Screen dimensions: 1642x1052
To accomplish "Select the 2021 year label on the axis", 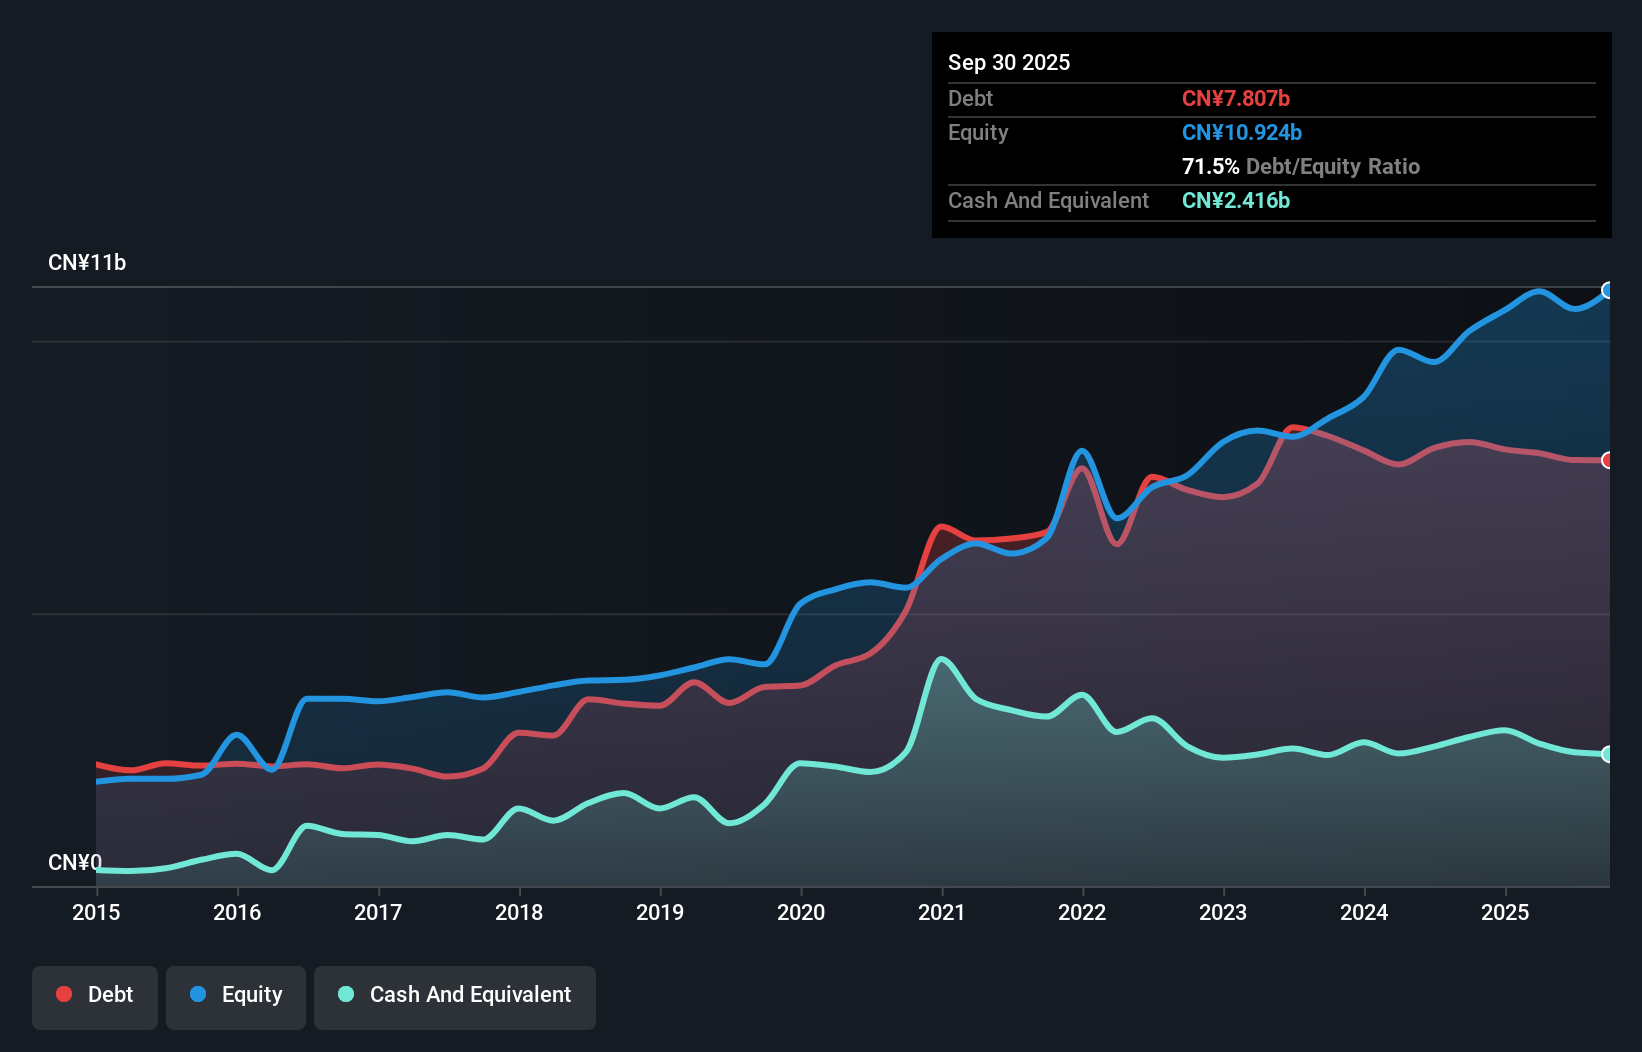I will point(941,913).
